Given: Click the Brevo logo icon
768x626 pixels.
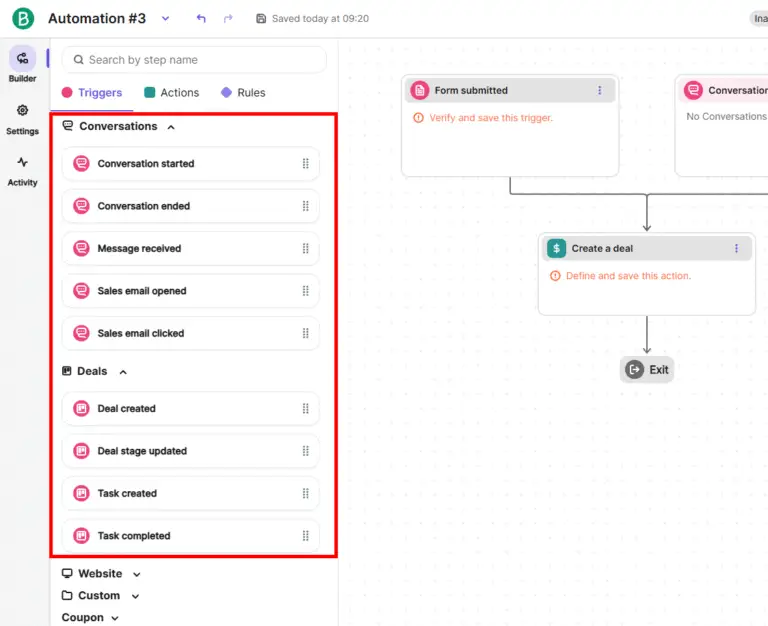Looking at the screenshot, I should point(22,19).
